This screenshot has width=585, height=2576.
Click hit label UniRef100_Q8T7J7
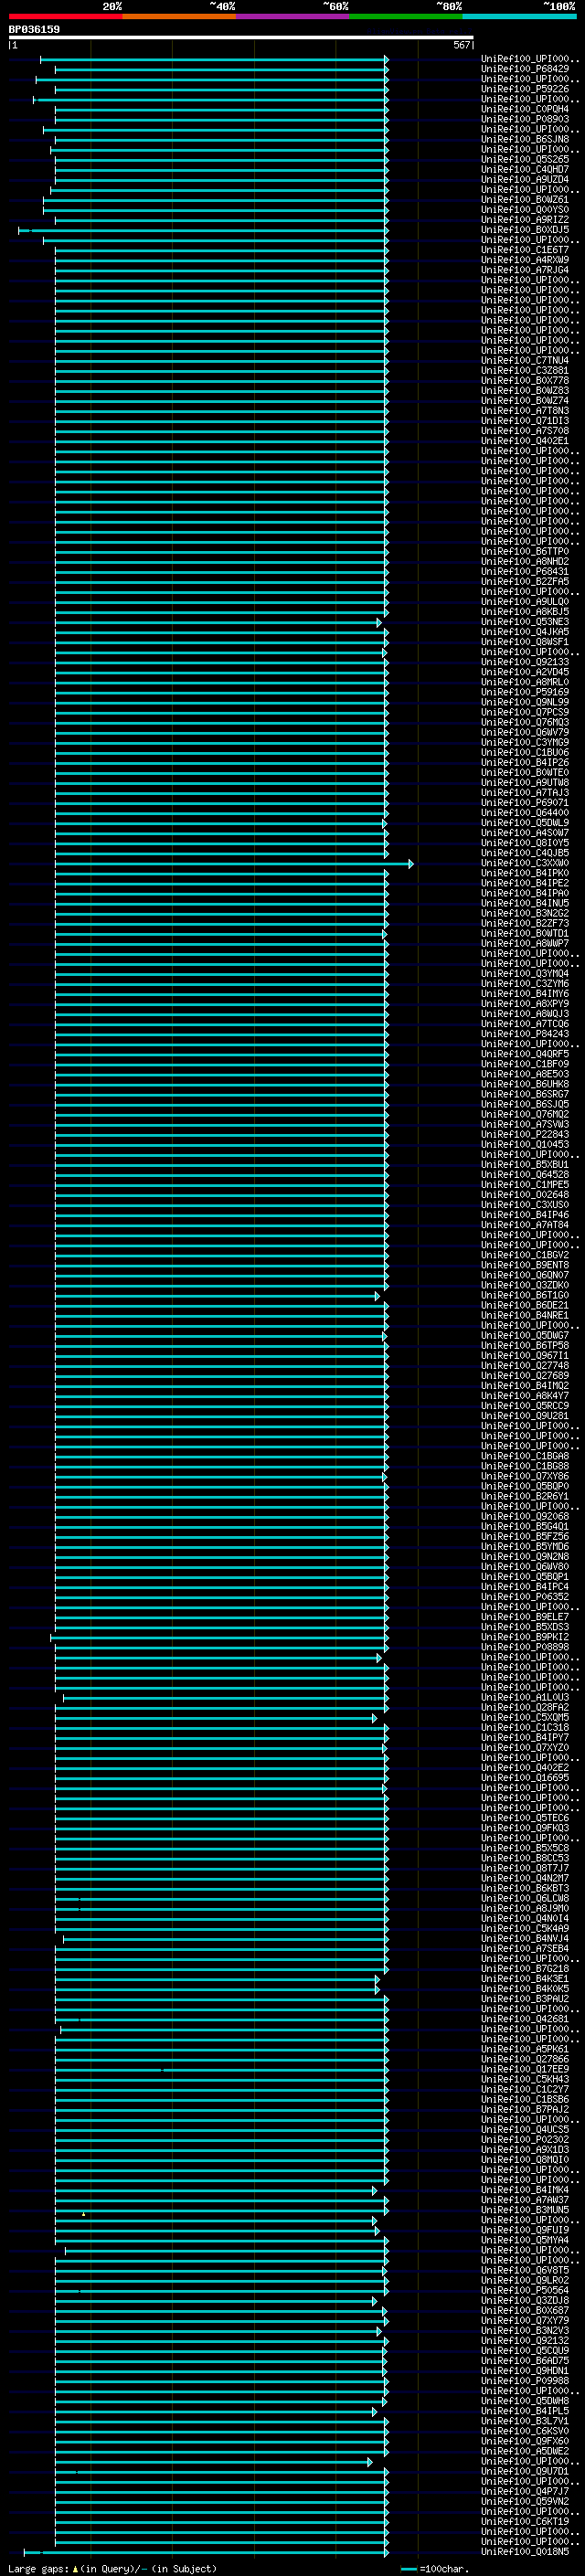pos(525,1868)
